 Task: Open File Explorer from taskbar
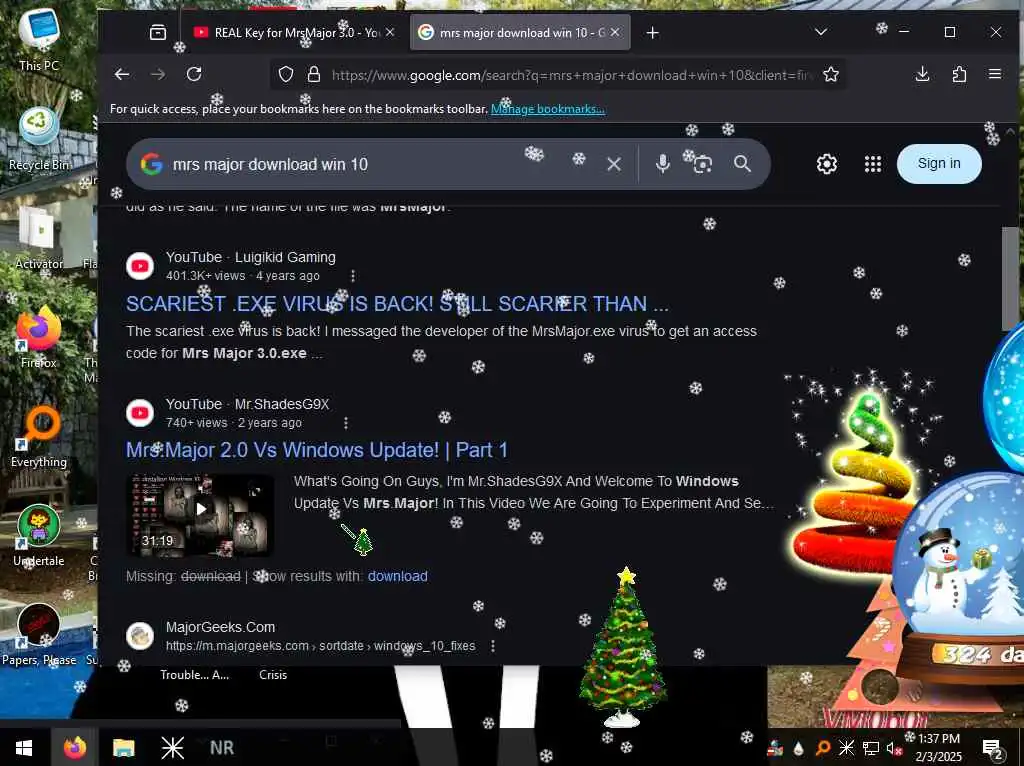pyautogui.click(x=123, y=747)
